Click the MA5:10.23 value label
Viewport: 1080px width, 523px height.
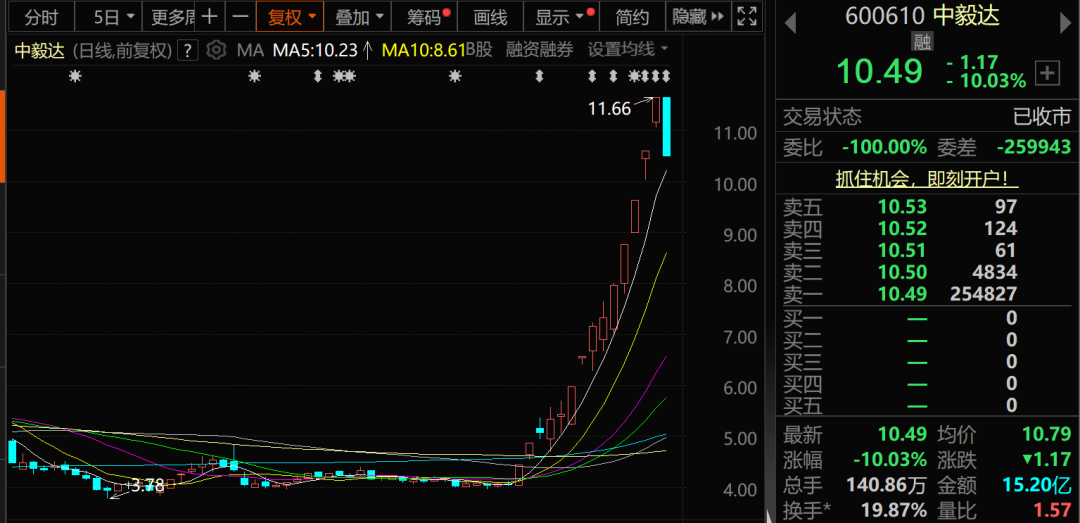[x=315, y=50]
